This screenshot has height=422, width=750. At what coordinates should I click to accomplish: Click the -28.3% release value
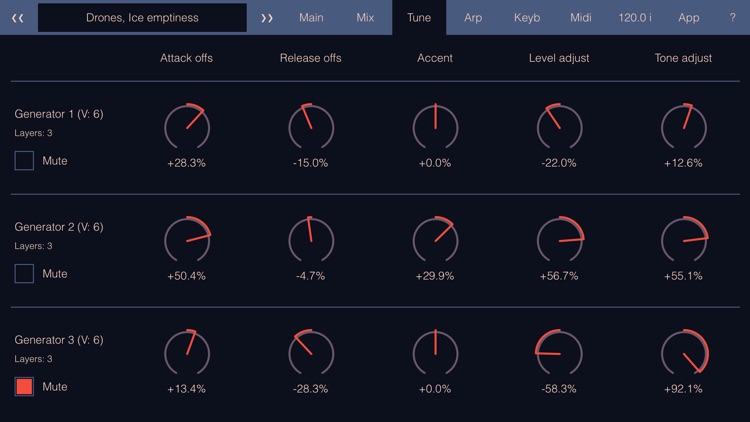[310, 389]
